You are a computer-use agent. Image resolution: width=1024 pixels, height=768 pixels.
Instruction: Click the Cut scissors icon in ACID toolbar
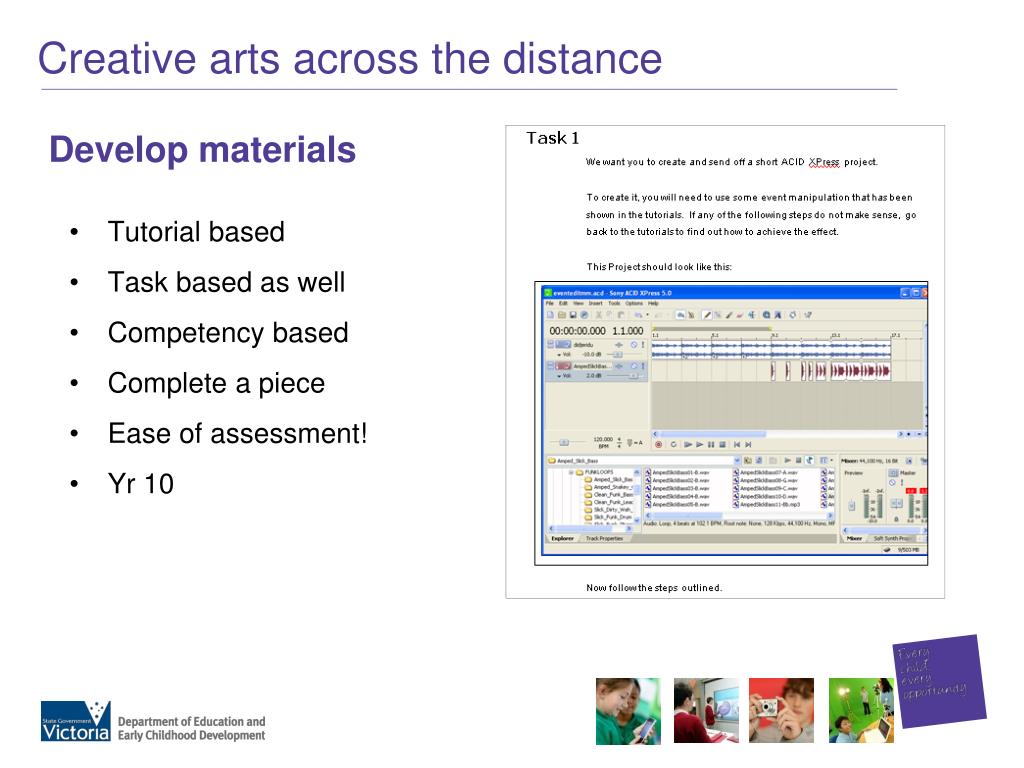pos(598,315)
